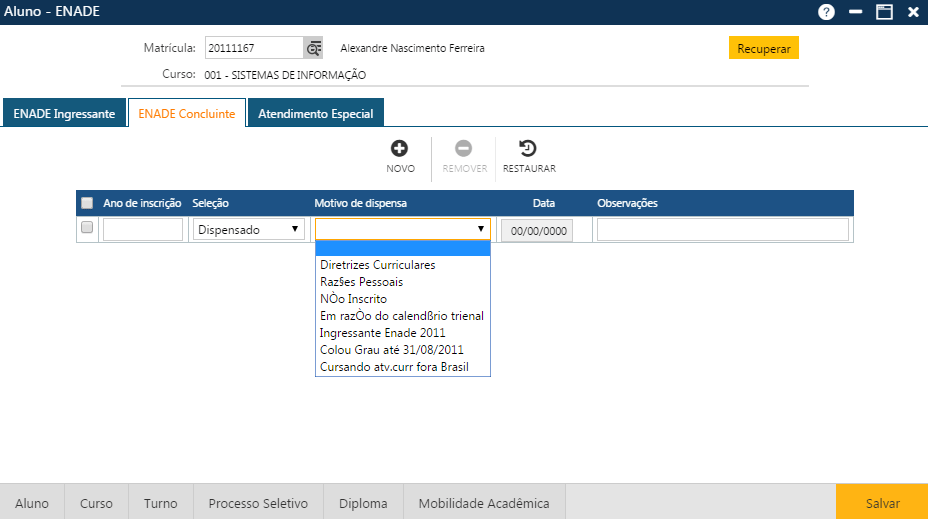Check the row checkbox beside Ano de inscrição field
Screen dimensions: 929x519
87,228
